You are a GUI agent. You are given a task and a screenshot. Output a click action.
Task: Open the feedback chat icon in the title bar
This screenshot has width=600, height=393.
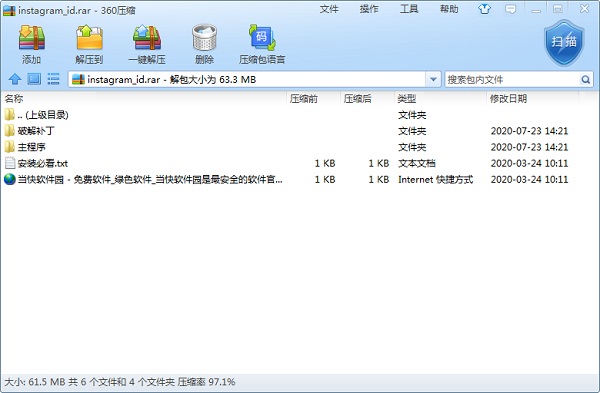click(x=510, y=9)
